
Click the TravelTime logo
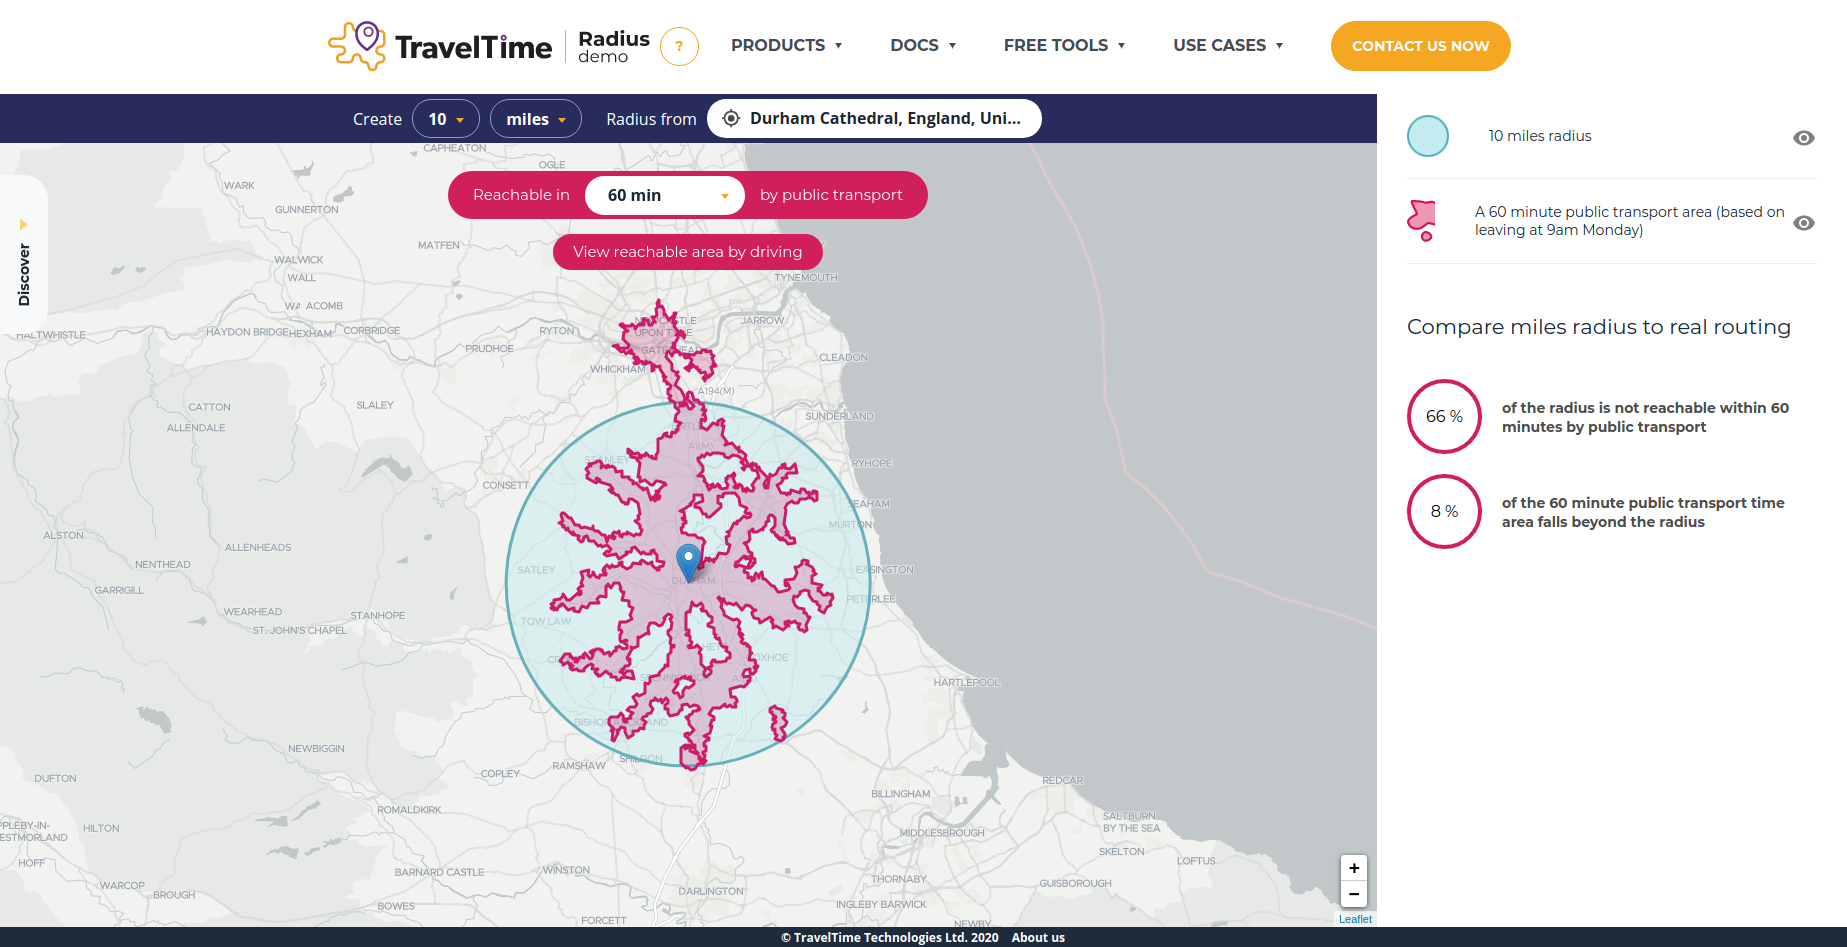click(x=440, y=45)
